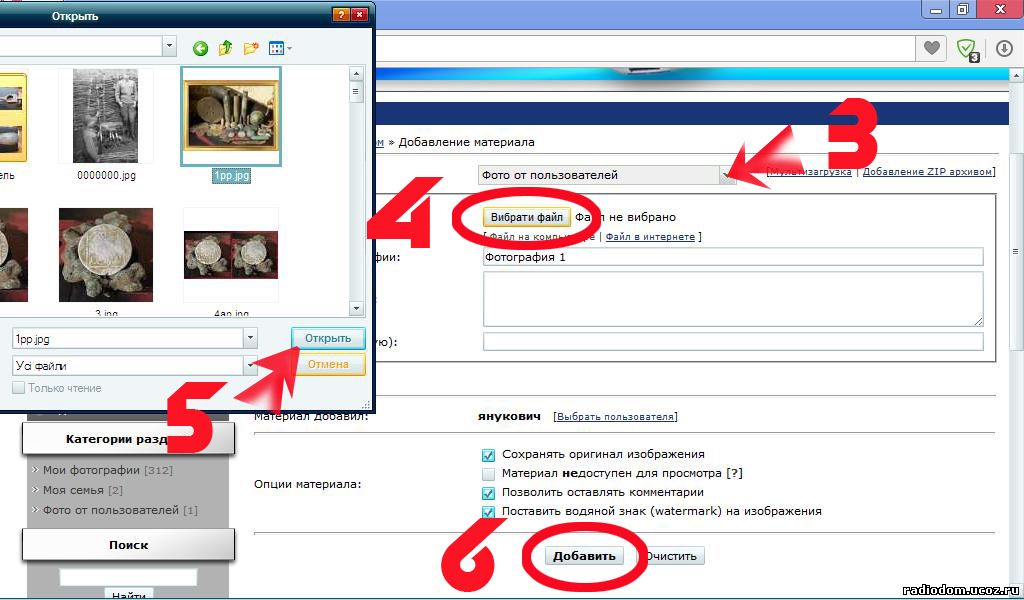Click the Открыть button
Viewport: 1024px width, 600px height.
pos(328,338)
